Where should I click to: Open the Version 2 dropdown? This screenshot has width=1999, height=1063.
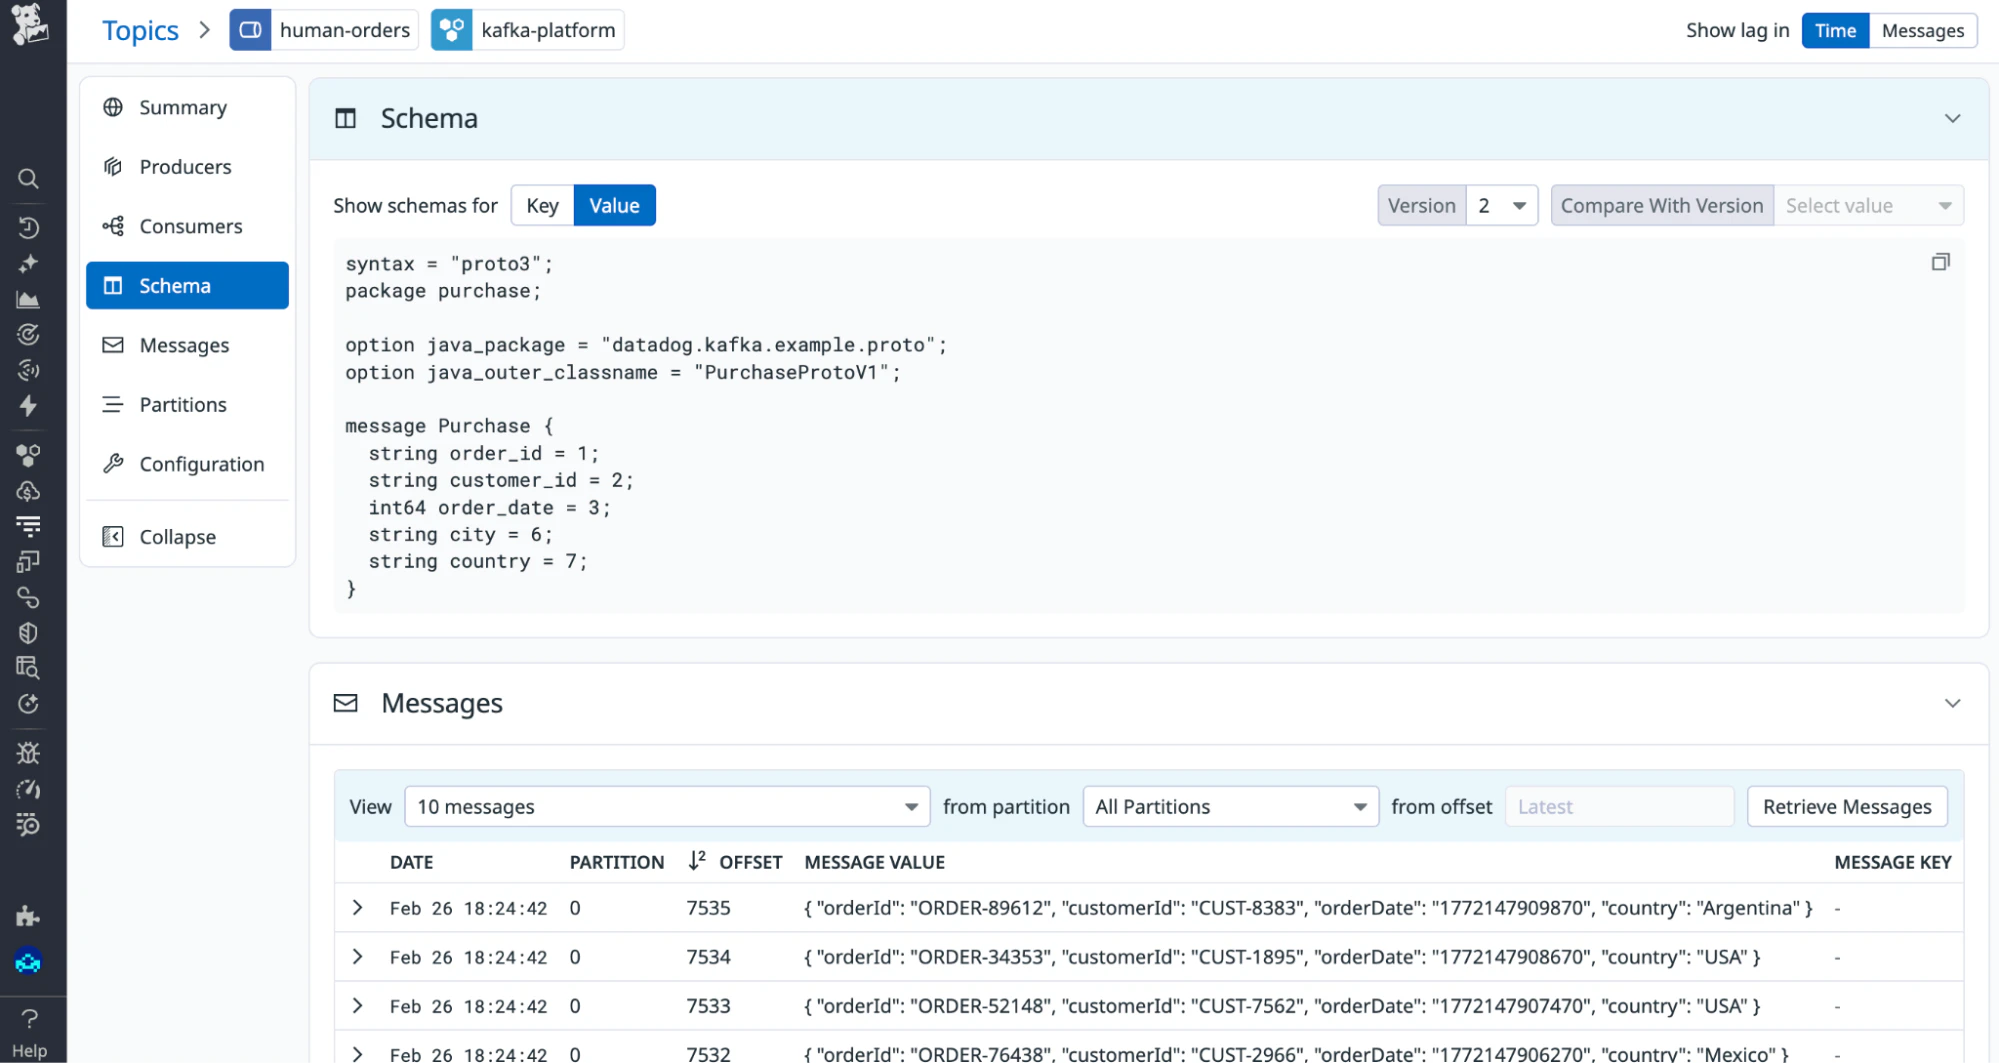tap(1501, 206)
